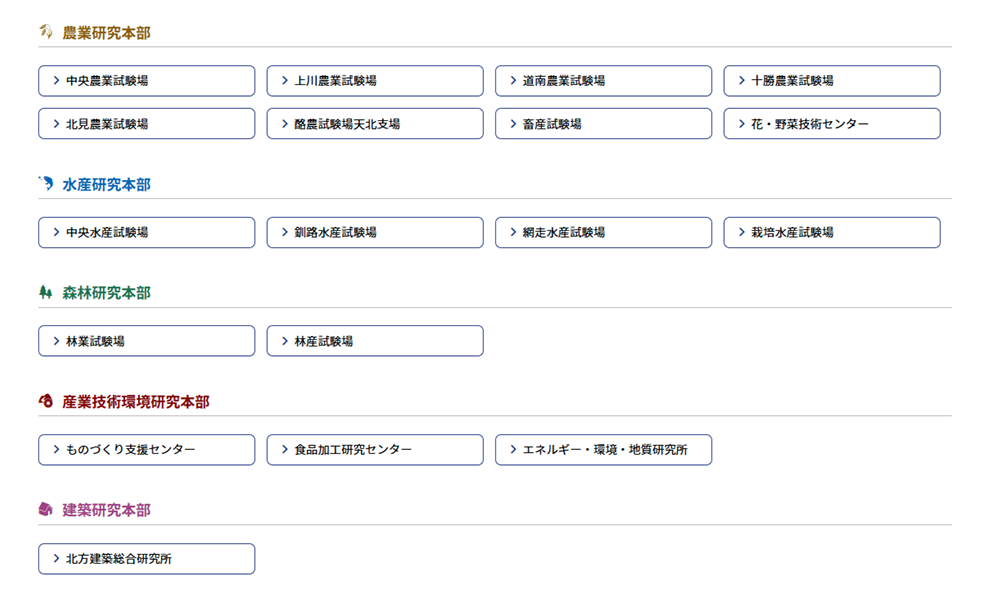1000x608 pixels.
Task: Open the 道南農業試験場 page
Action: (x=603, y=81)
